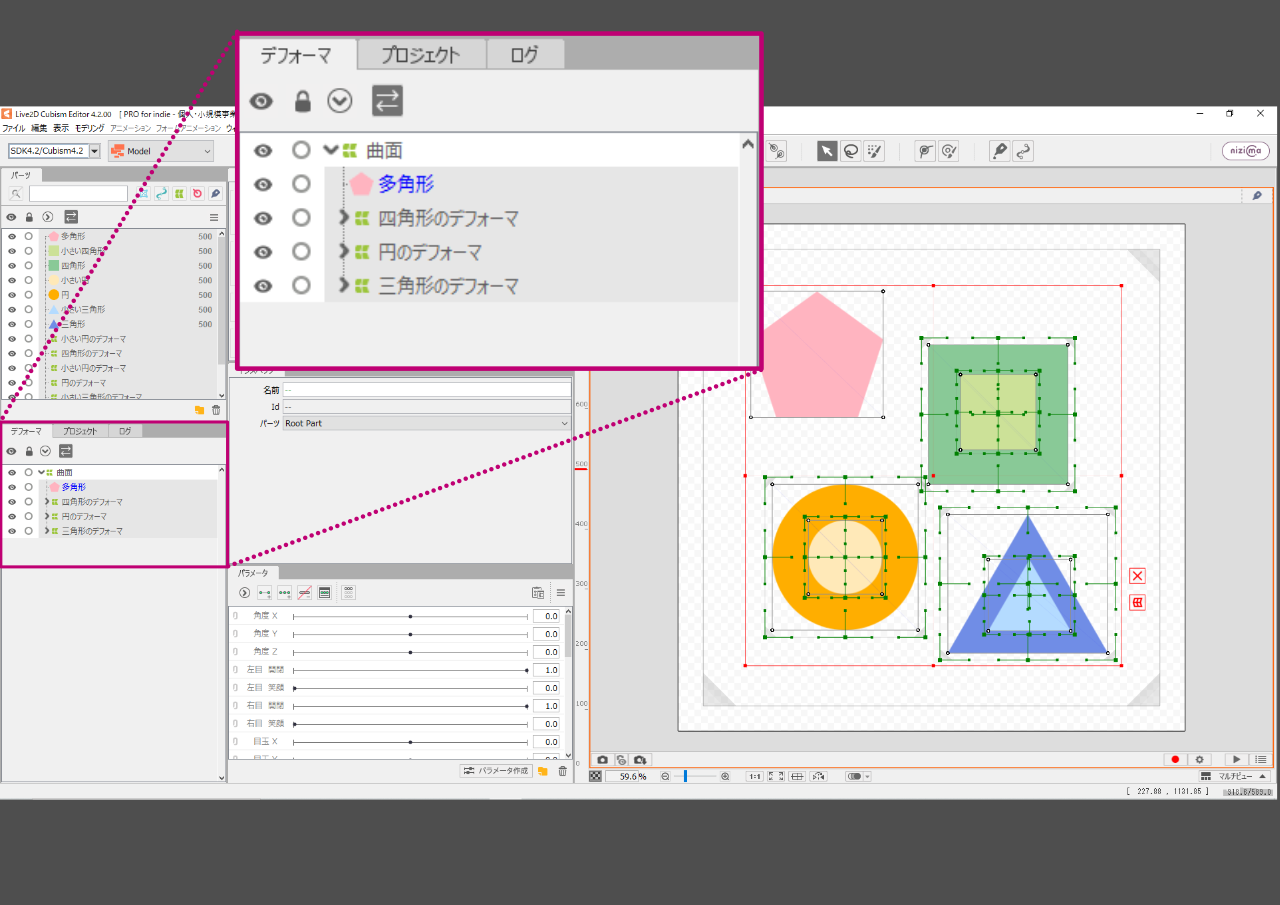The width and height of the screenshot is (1280, 905).
Task: Toggle all visibility eye in Parts palette header
Action: (11, 217)
